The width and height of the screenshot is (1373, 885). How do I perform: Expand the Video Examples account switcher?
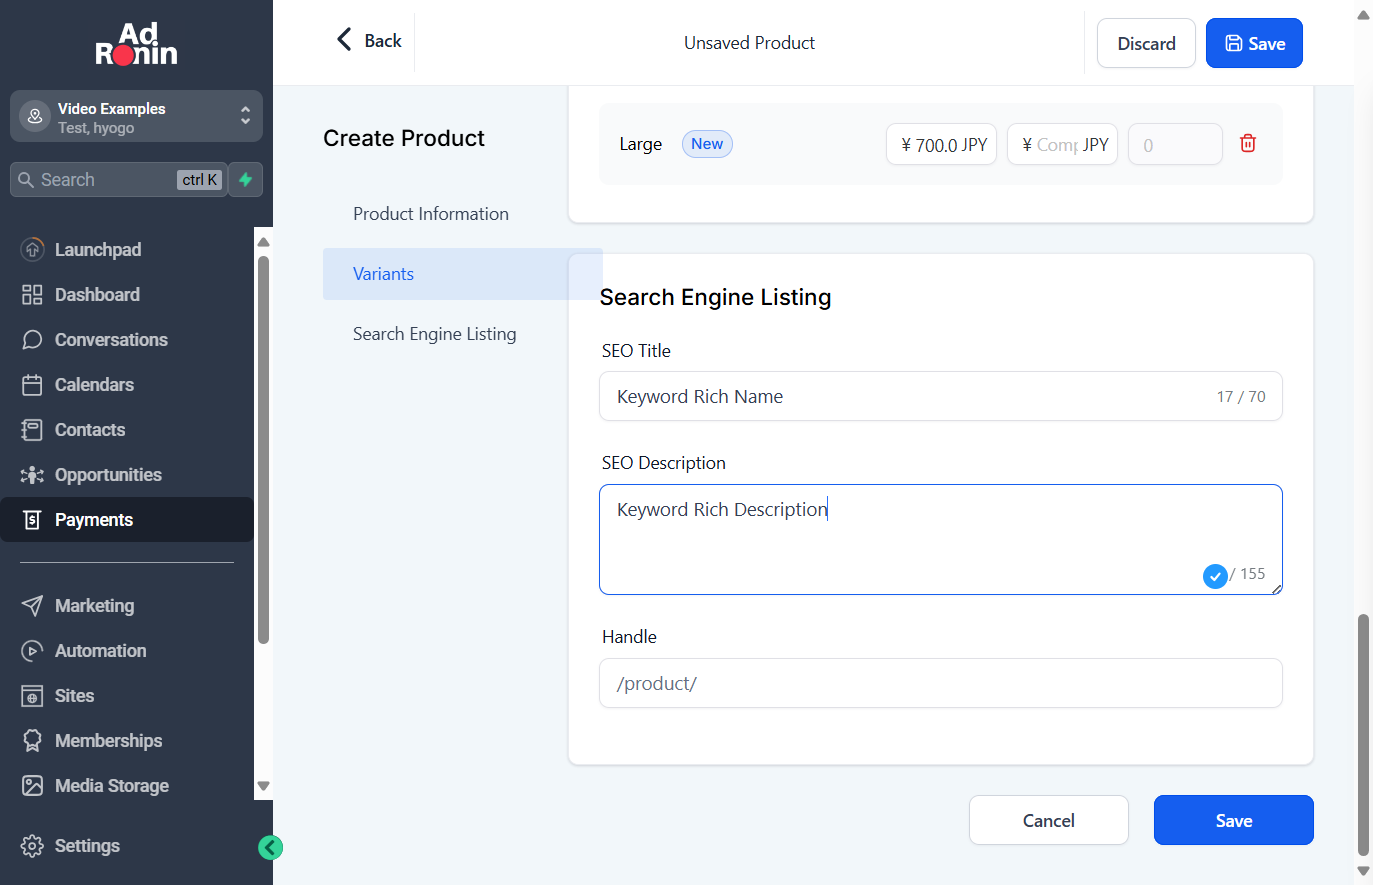point(136,117)
